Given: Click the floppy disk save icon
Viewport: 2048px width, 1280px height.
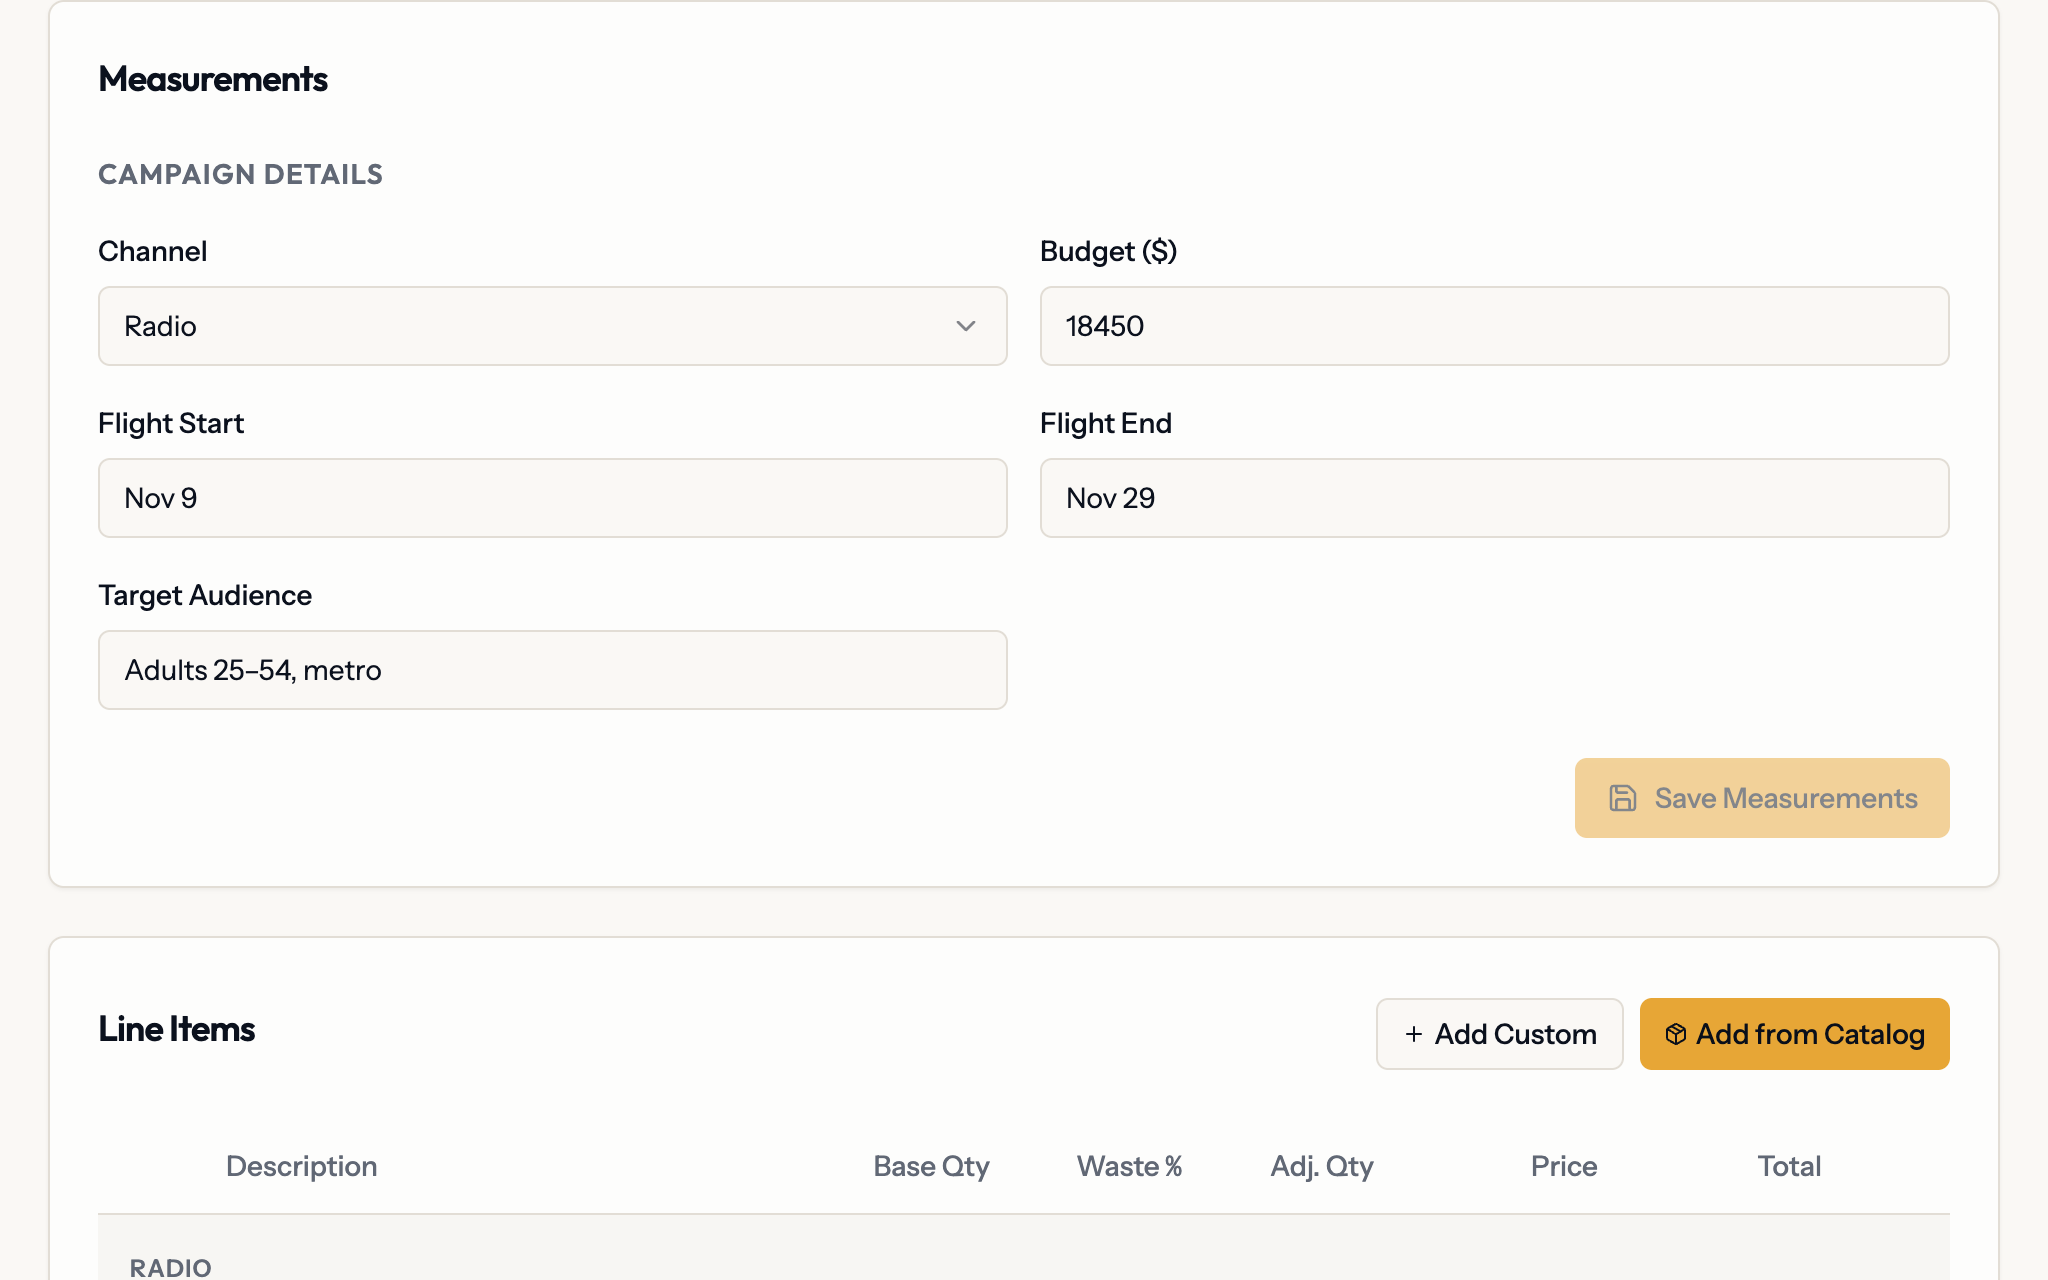Looking at the screenshot, I should [x=1622, y=798].
